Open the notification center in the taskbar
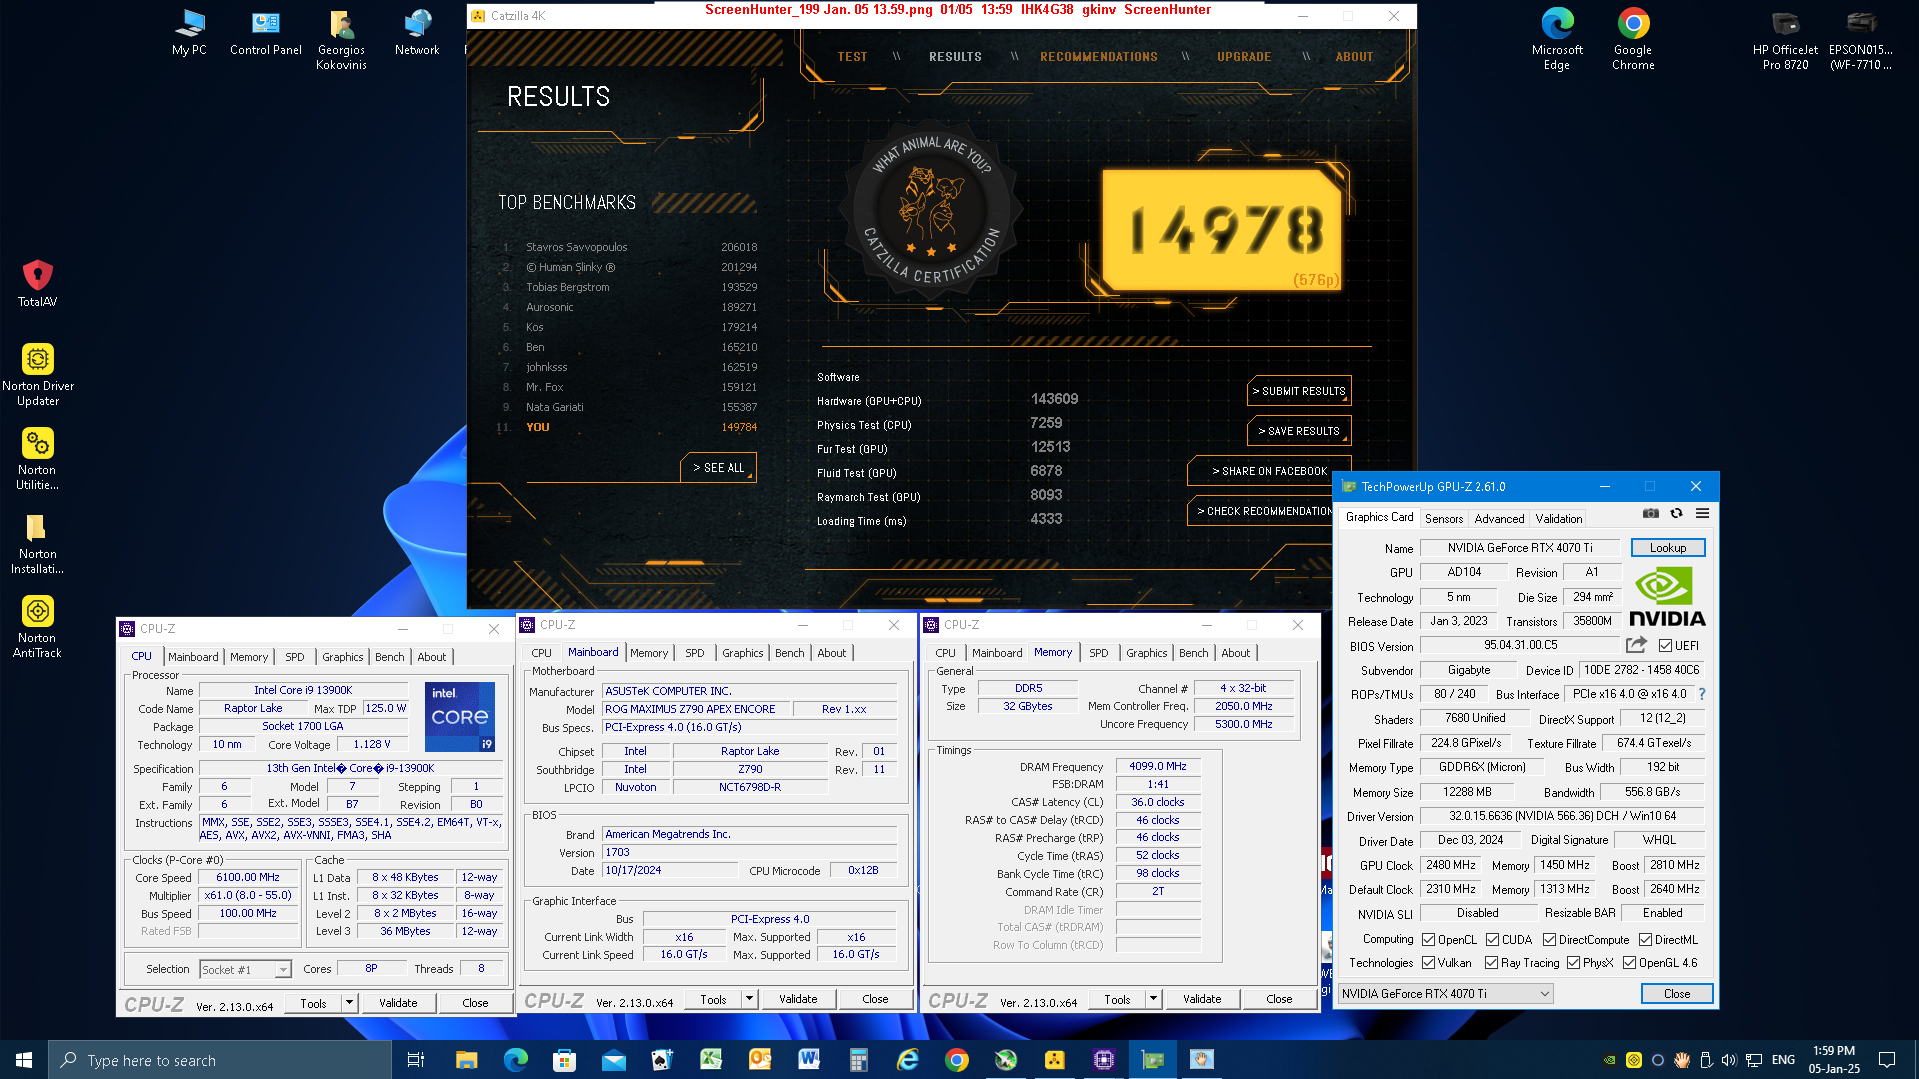Screen dimensions: 1919x1079 1887,1060
